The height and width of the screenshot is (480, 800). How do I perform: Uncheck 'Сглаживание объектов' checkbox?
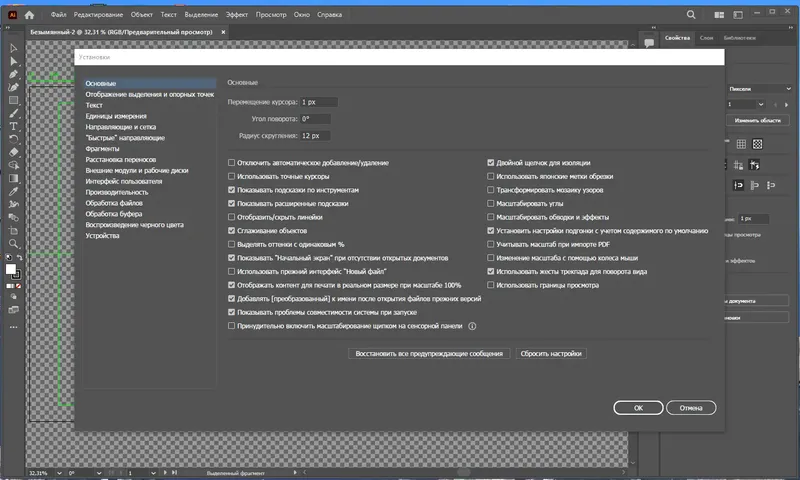click(232, 231)
